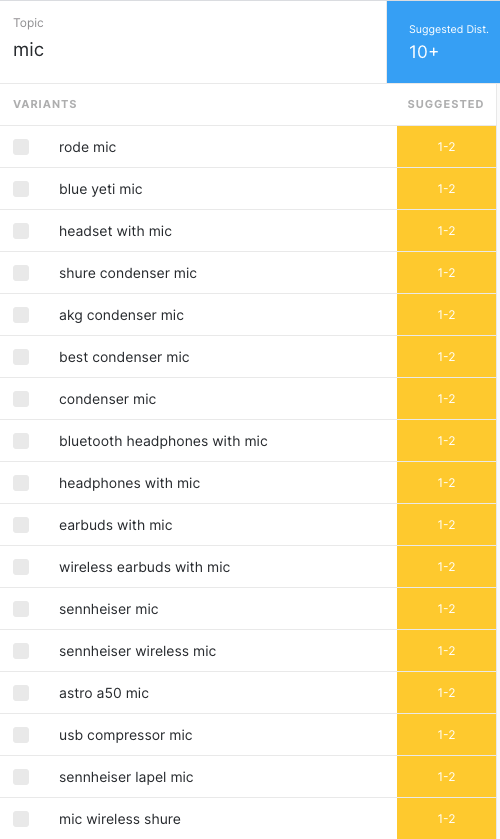Click the yellow 1-2 cell for earbuds with mic
The image size is (500, 839).
446,525
